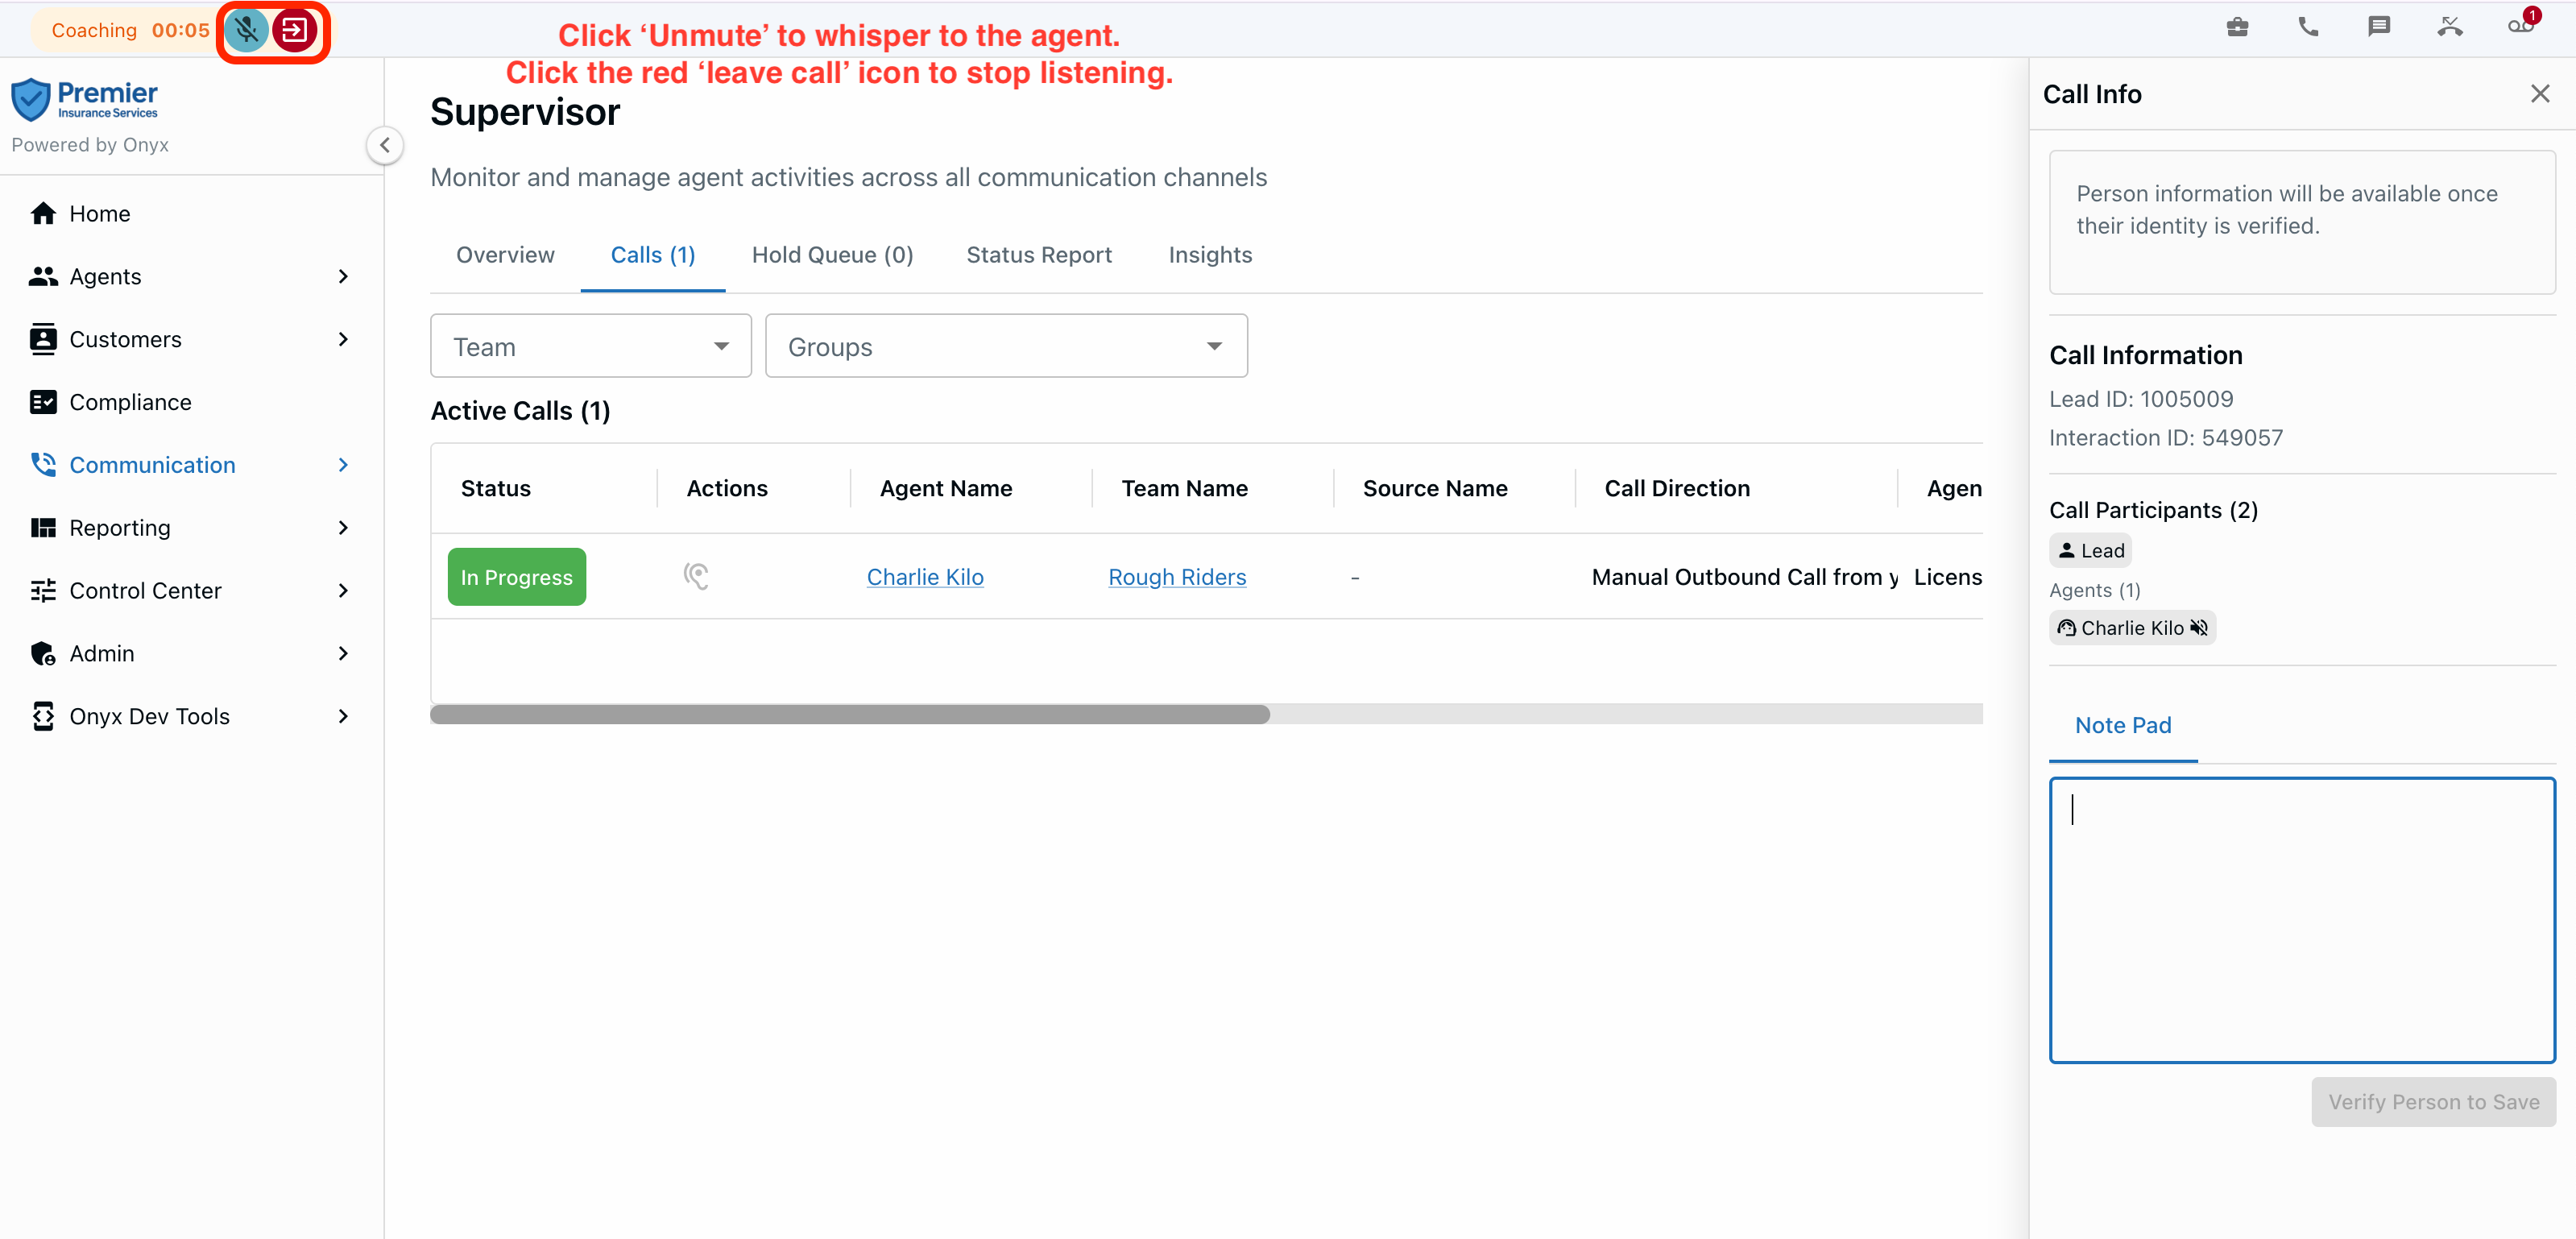Select the Calls (1) tab

click(x=653, y=255)
